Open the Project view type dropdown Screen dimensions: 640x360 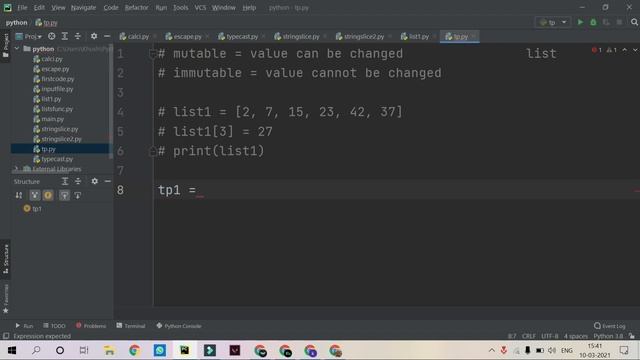click(x=29, y=36)
